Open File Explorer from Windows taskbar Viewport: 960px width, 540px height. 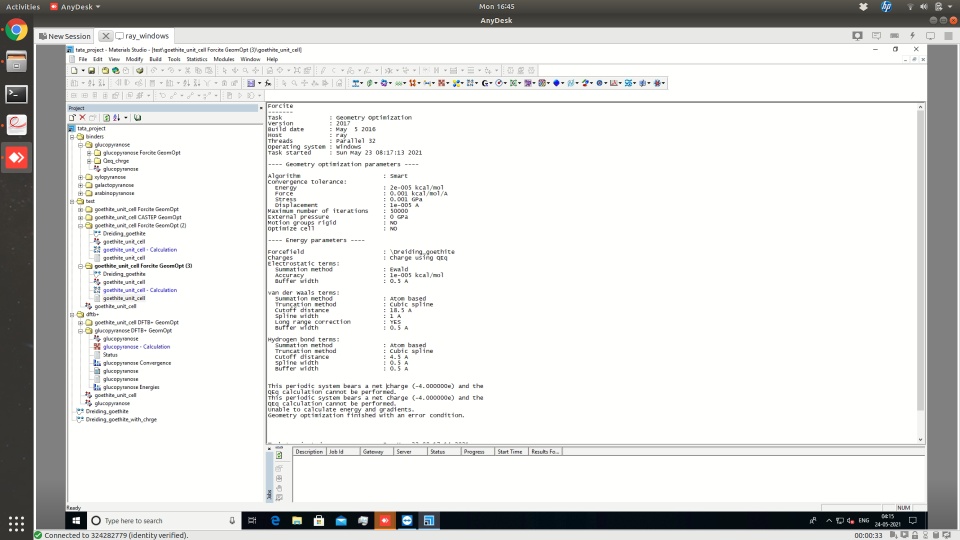[297, 520]
